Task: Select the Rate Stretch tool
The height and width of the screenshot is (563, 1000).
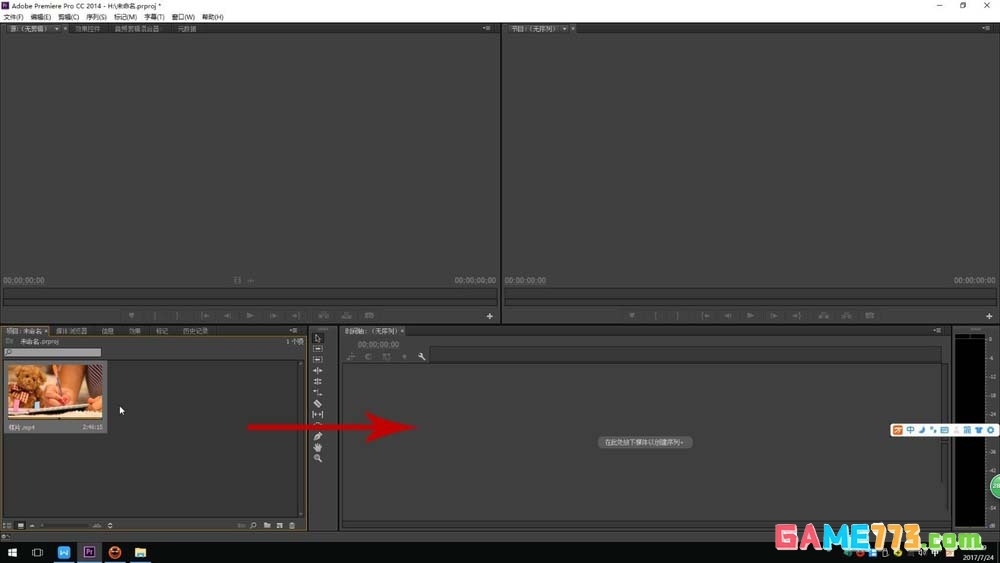Action: 318,392
